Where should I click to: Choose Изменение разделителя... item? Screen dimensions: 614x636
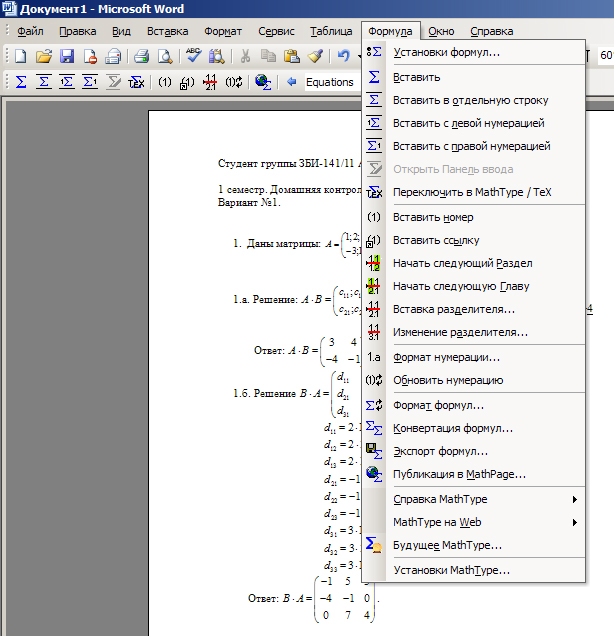(x=475, y=332)
